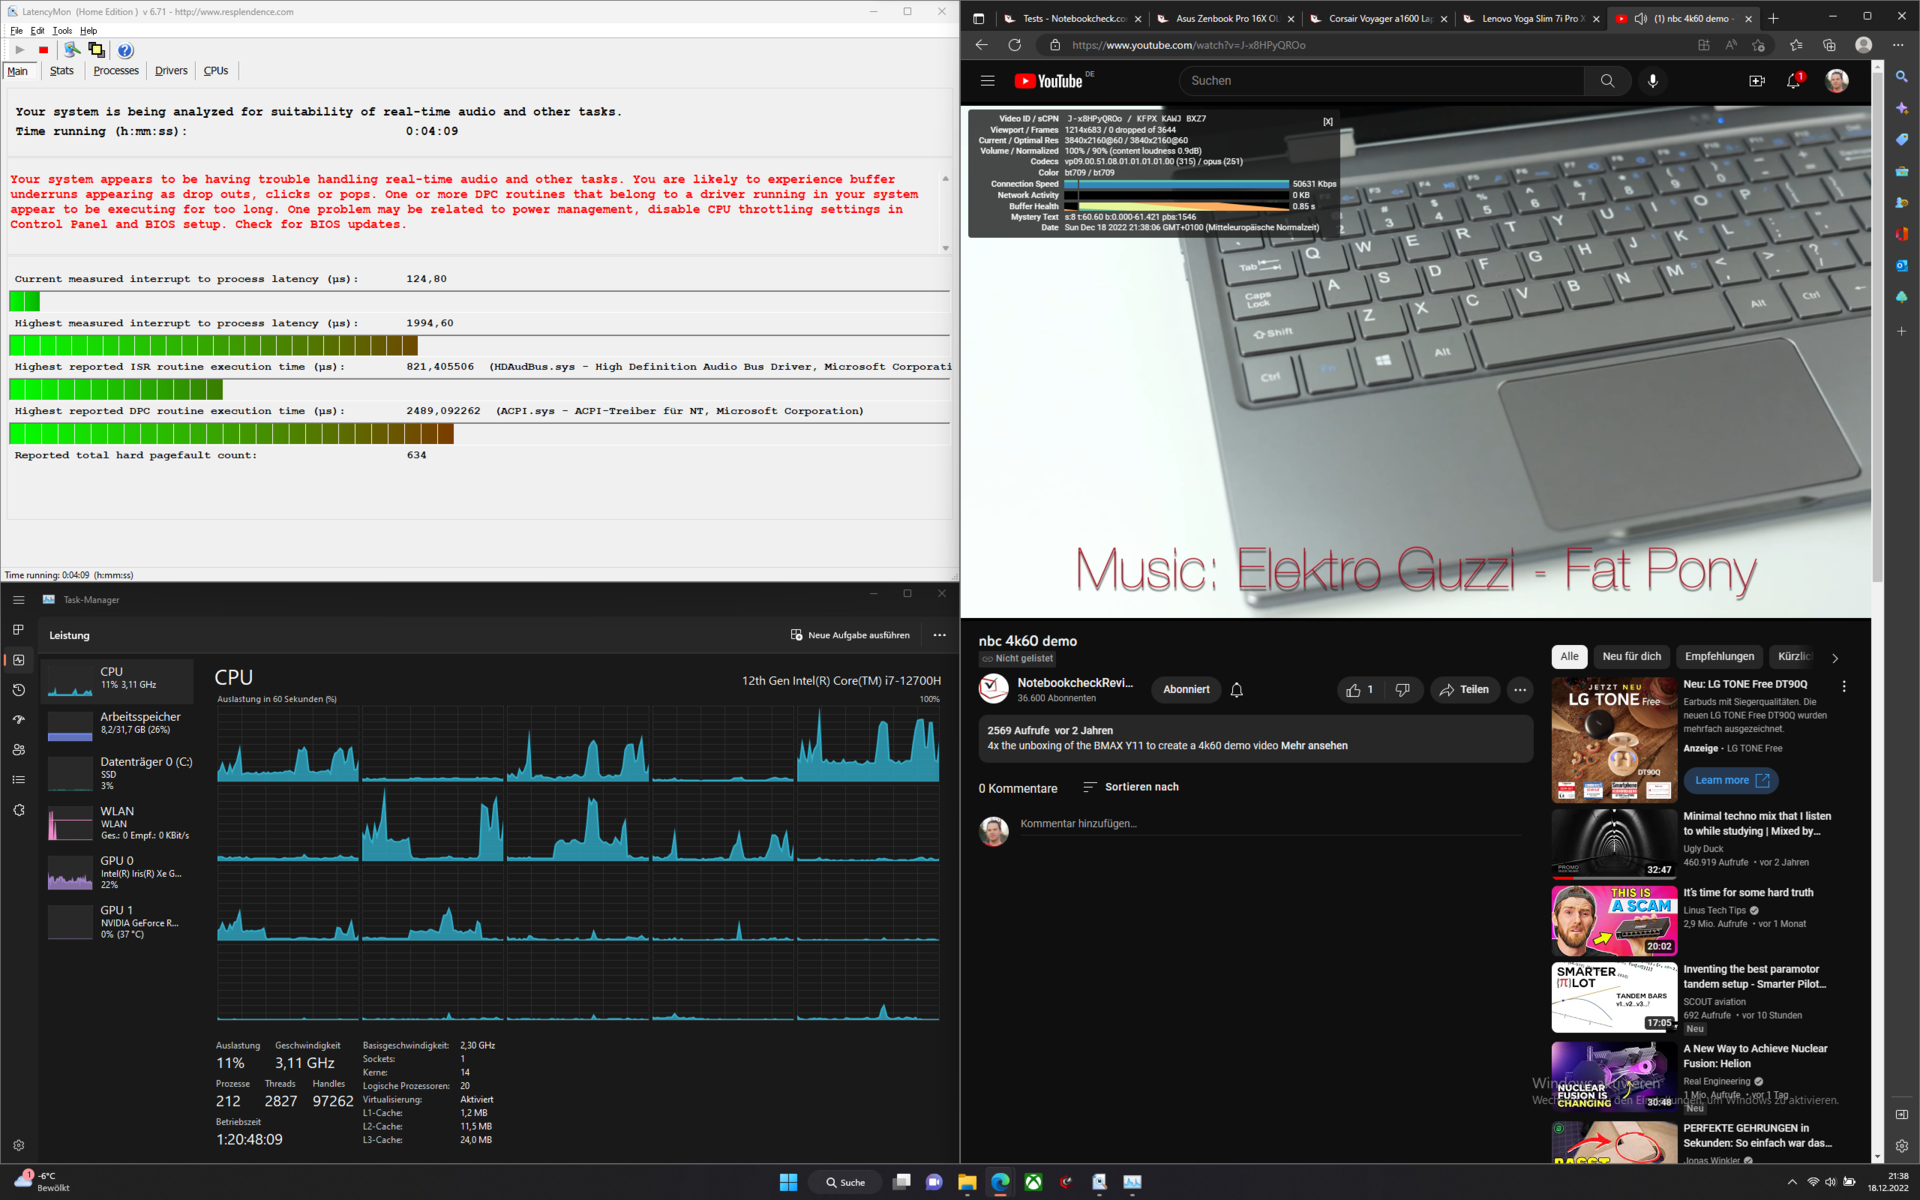Open YouTube notifications bell in header
This screenshot has width=1920, height=1200.
[1793, 81]
